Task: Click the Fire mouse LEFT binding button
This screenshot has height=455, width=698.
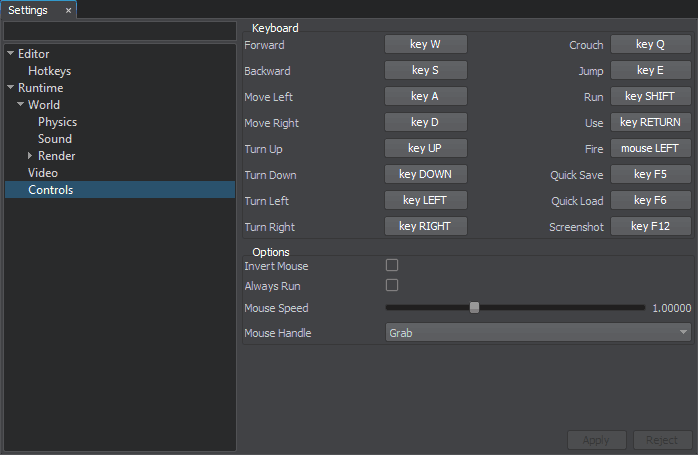Action: tap(649, 149)
